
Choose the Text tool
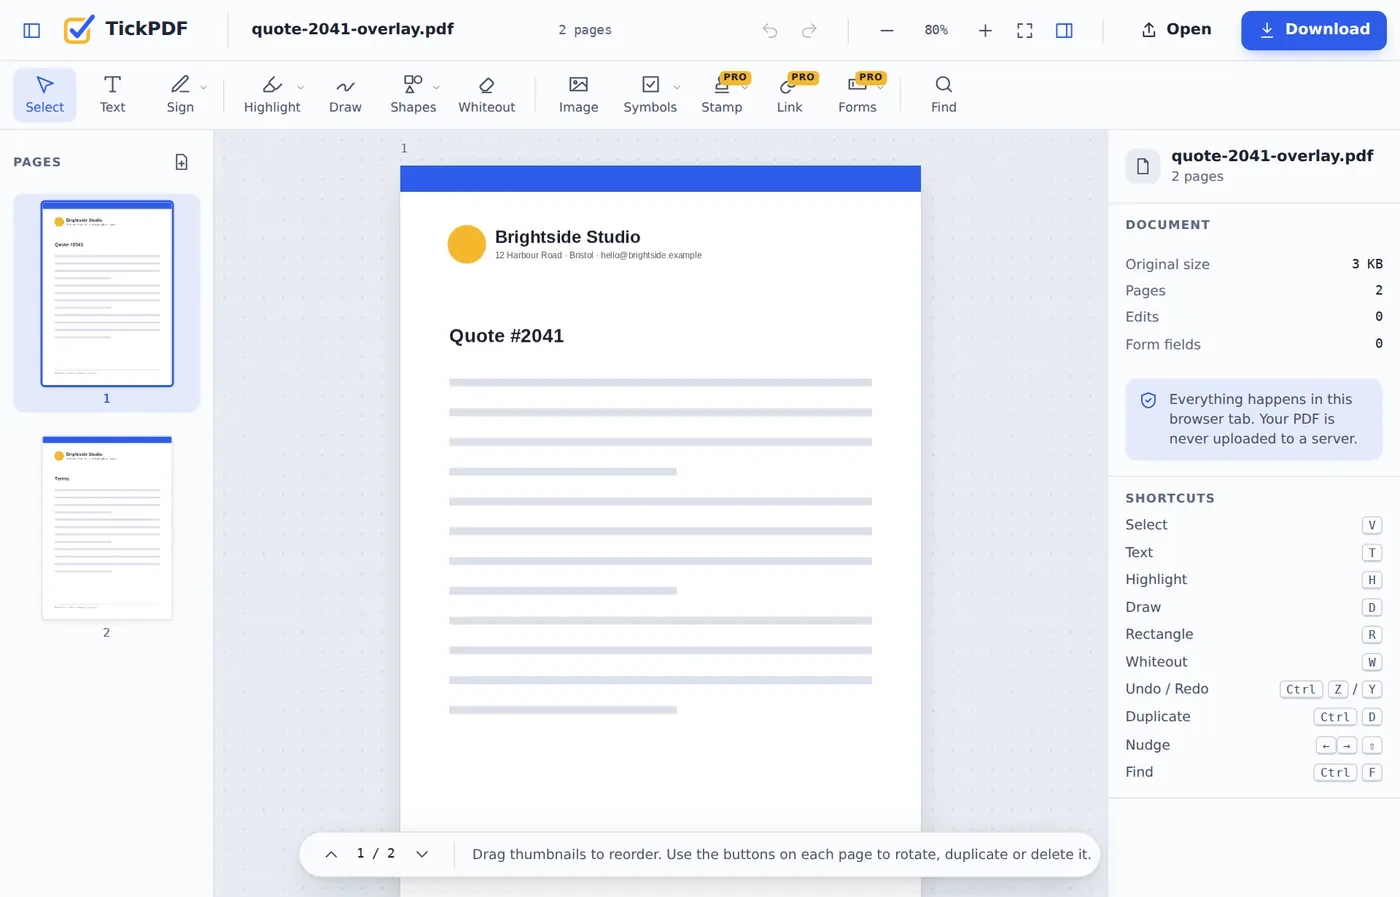pos(113,94)
